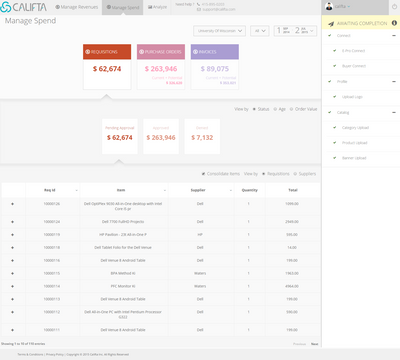Click the checkmark next to Banner Upload
Image resolution: width=400 pixels, height=360 pixels.
coord(335,158)
